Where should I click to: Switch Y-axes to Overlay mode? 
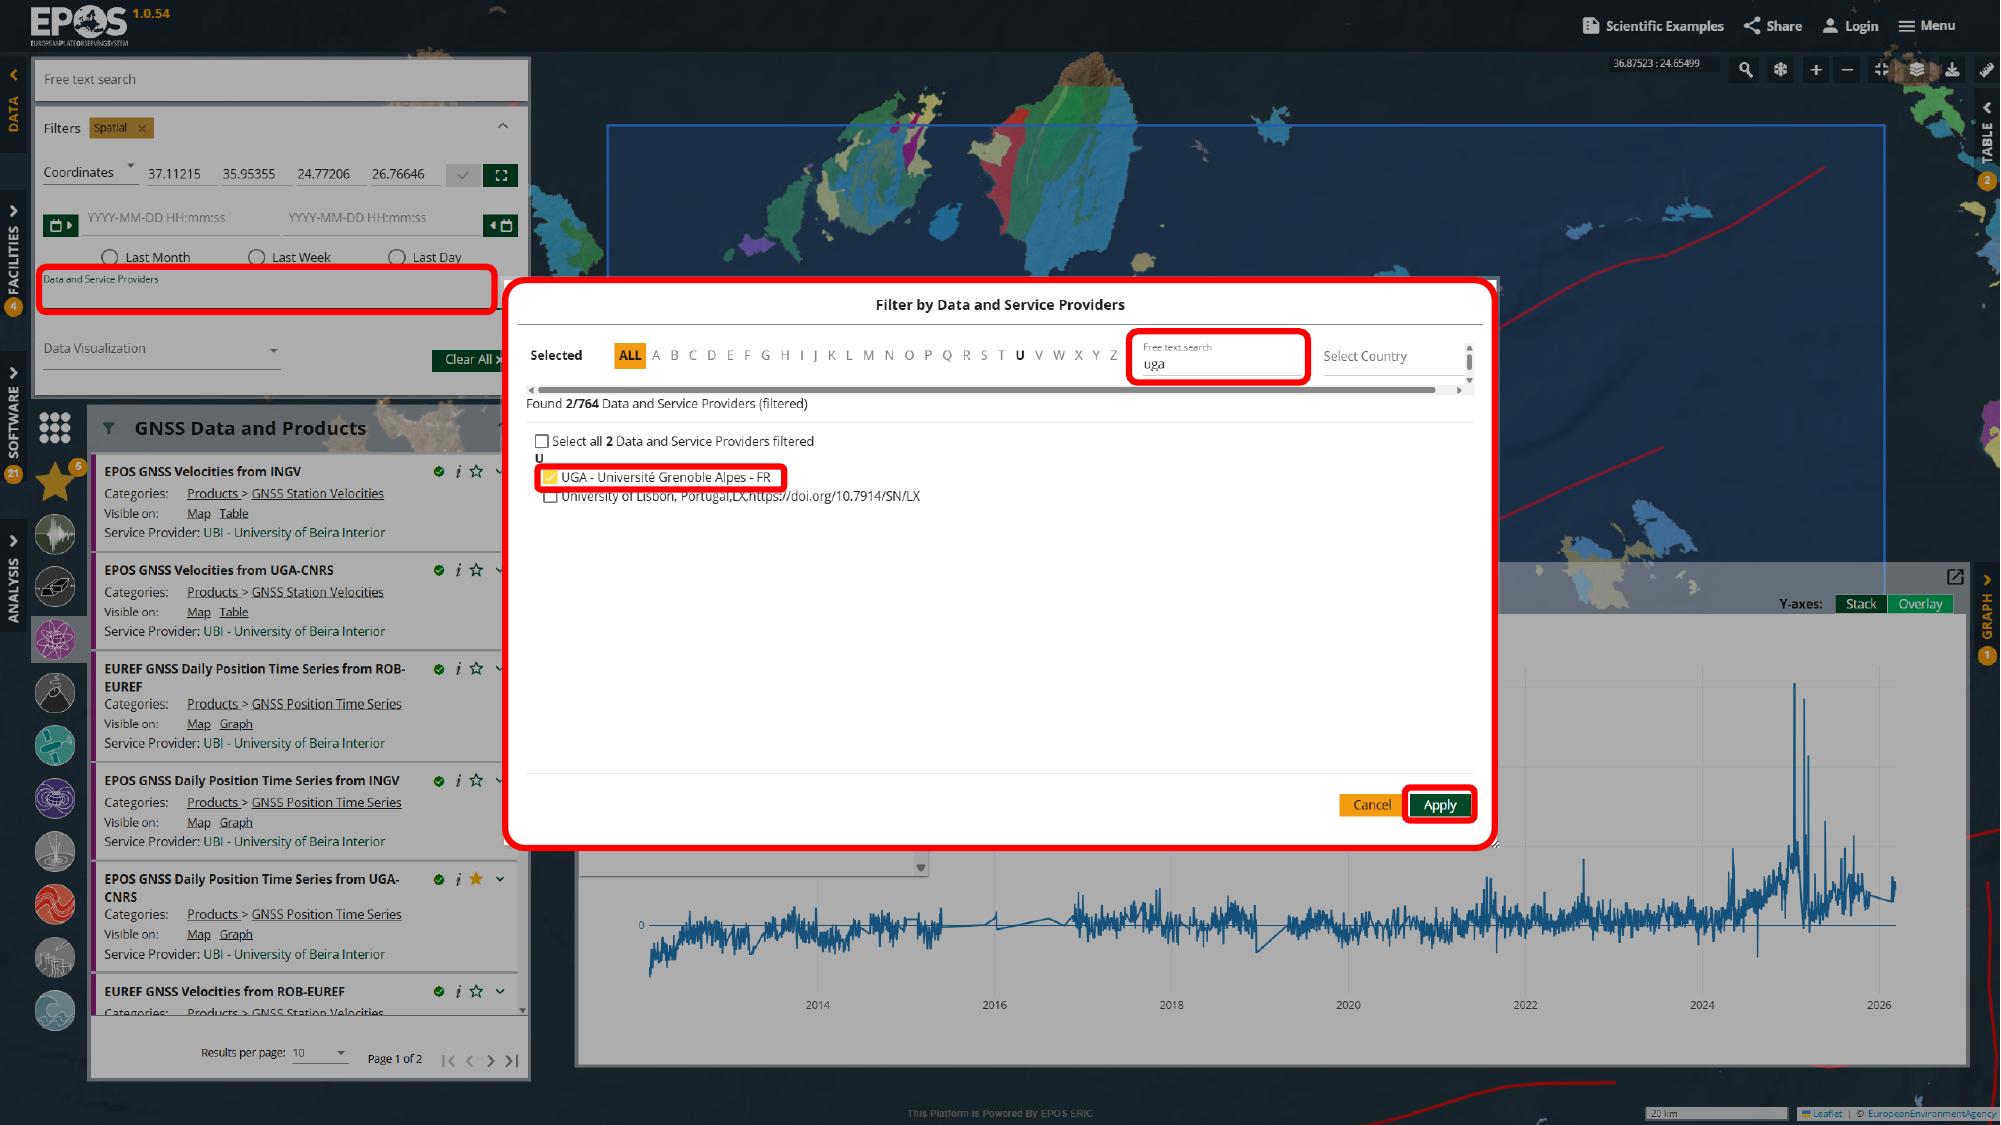click(1919, 604)
